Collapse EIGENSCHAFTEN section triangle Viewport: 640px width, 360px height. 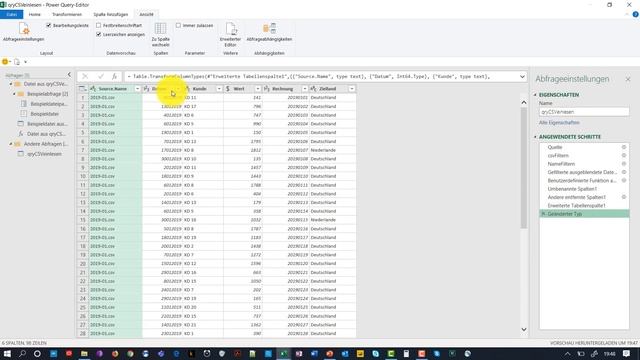(535, 95)
